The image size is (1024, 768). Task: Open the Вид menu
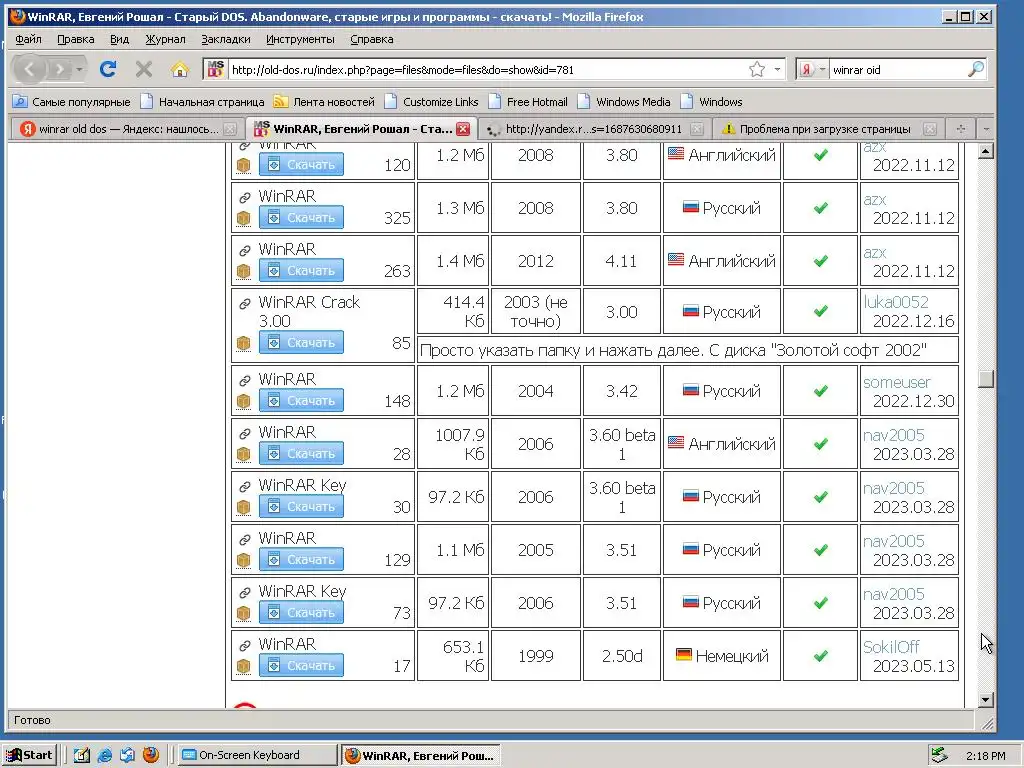(120, 39)
